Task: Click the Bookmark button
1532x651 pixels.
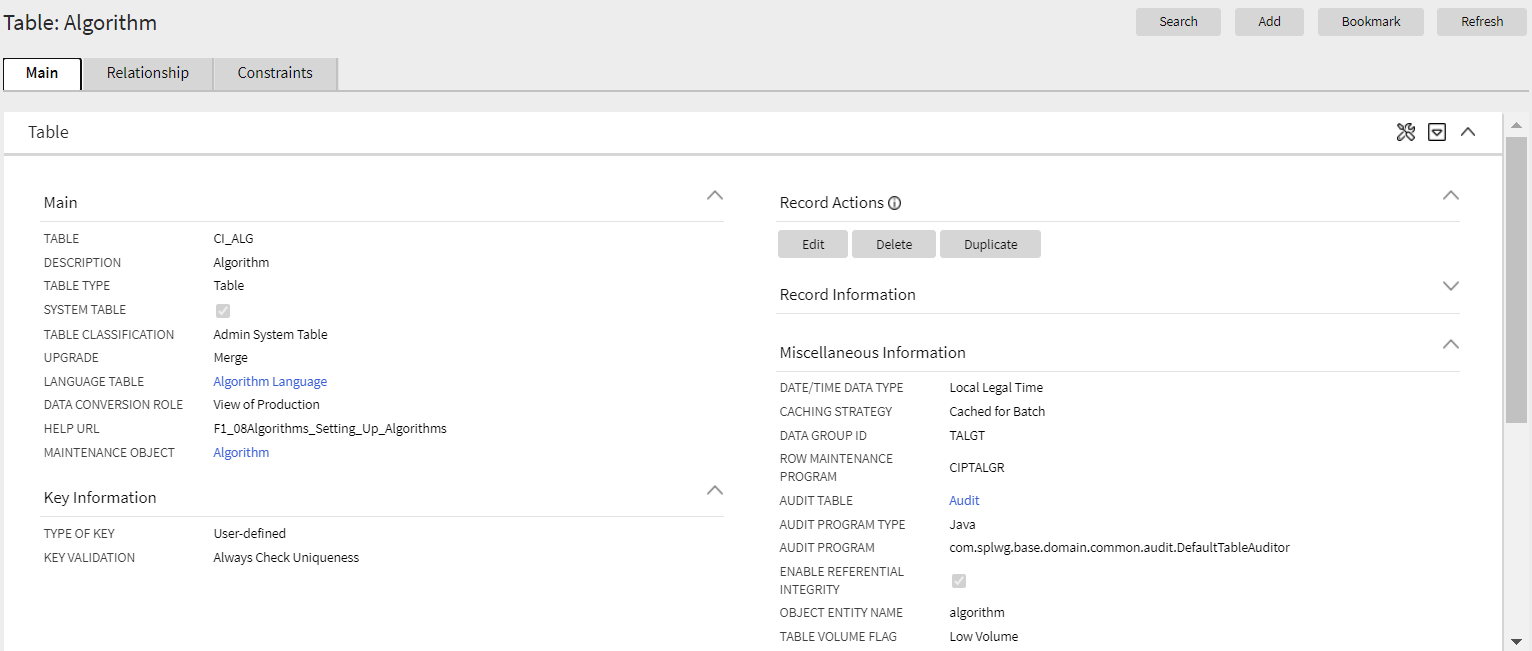Action: [1369, 21]
